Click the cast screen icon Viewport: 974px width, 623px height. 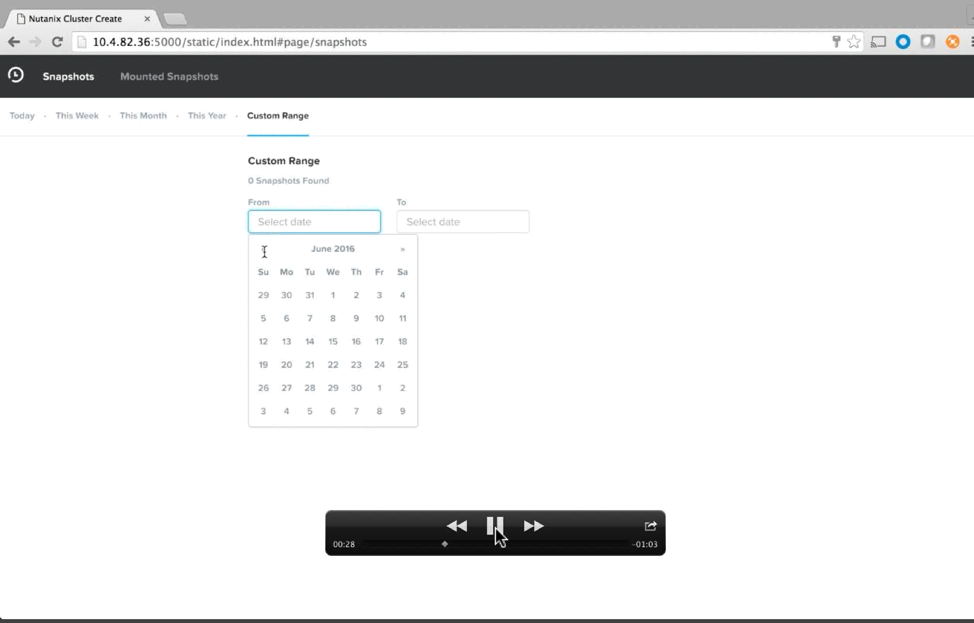pos(878,42)
